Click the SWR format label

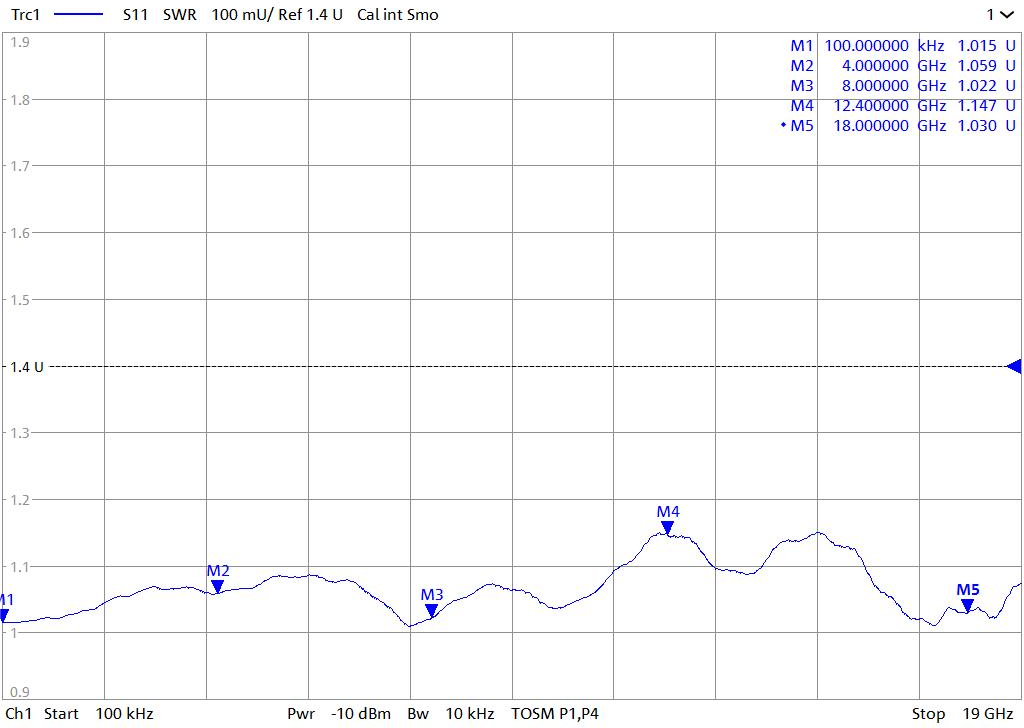pos(179,15)
